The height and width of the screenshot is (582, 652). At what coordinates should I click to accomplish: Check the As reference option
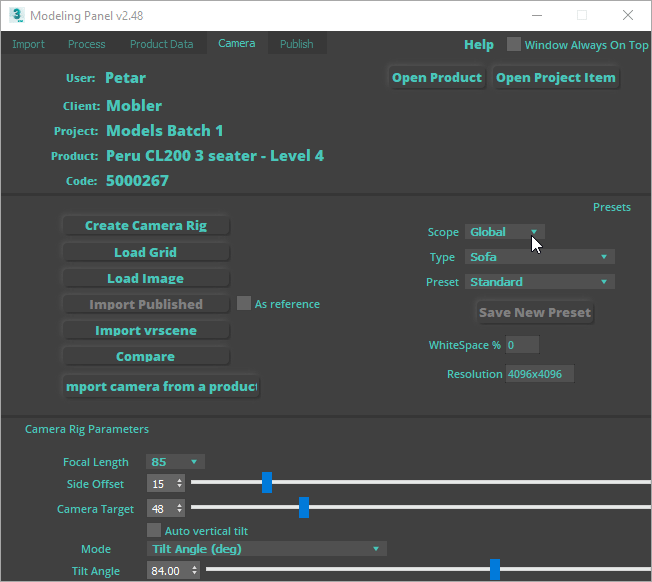pyautogui.click(x=243, y=304)
